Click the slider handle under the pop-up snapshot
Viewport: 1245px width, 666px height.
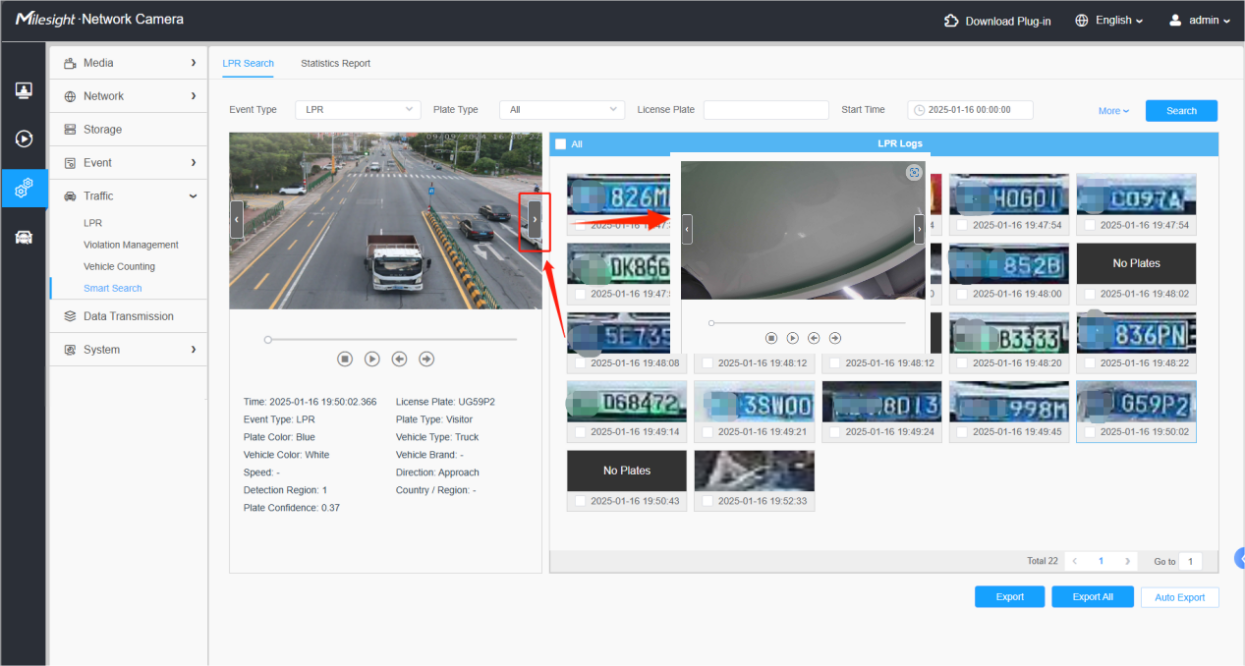point(711,323)
